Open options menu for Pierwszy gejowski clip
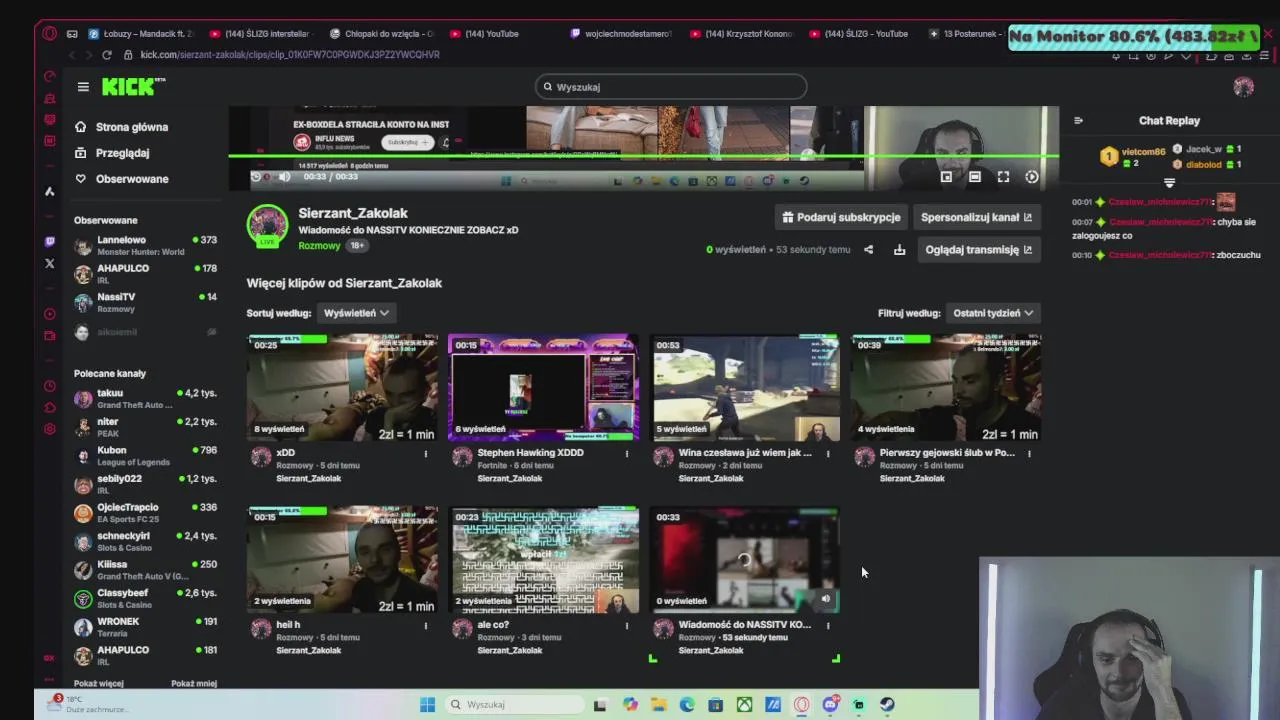Screen dimensions: 1280x720 coord(1029,454)
